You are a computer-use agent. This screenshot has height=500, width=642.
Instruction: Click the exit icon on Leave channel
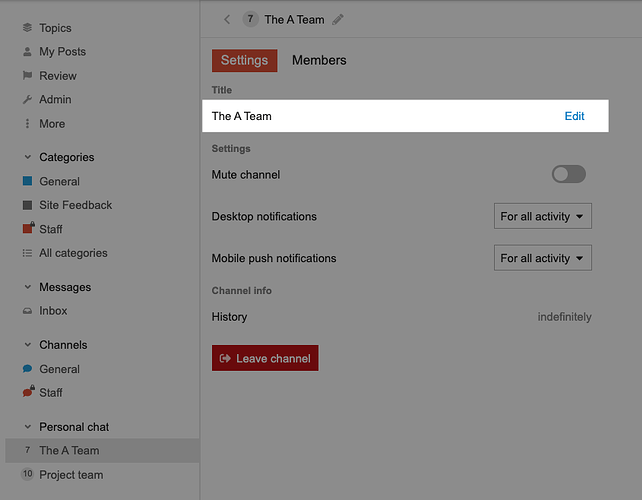225,358
